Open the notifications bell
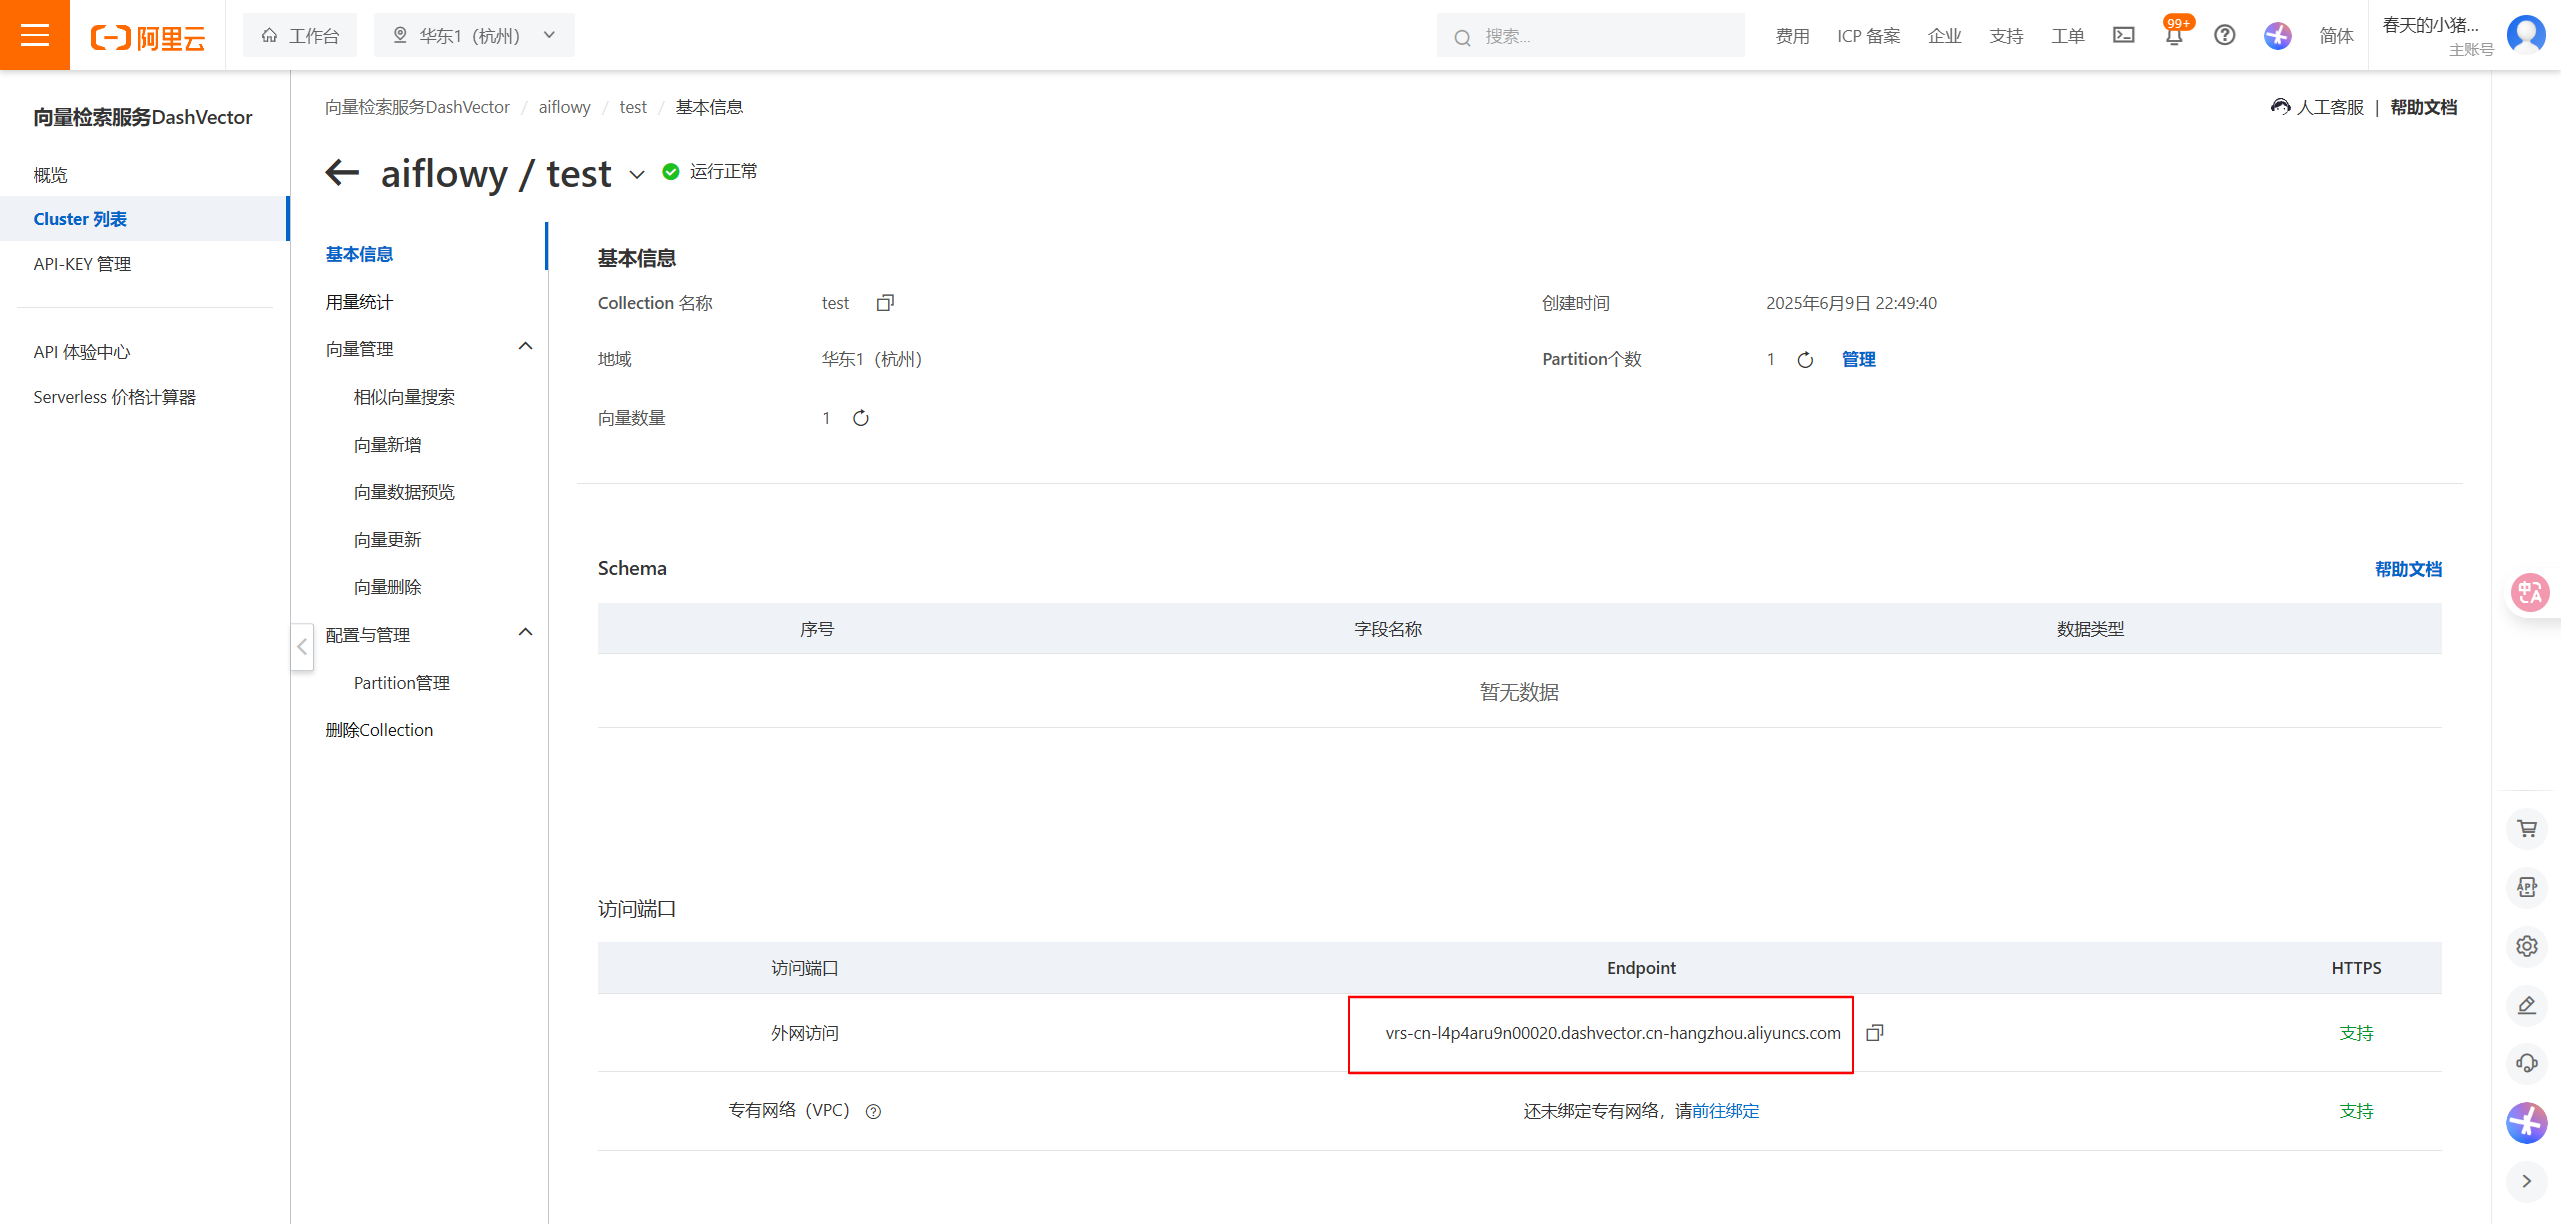2561x1224 pixels. coord(2173,37)
